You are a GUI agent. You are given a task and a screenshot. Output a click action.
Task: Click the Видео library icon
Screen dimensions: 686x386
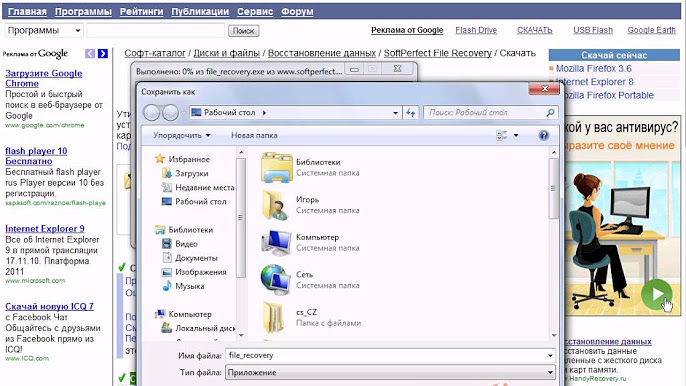[x=166, y=244]
